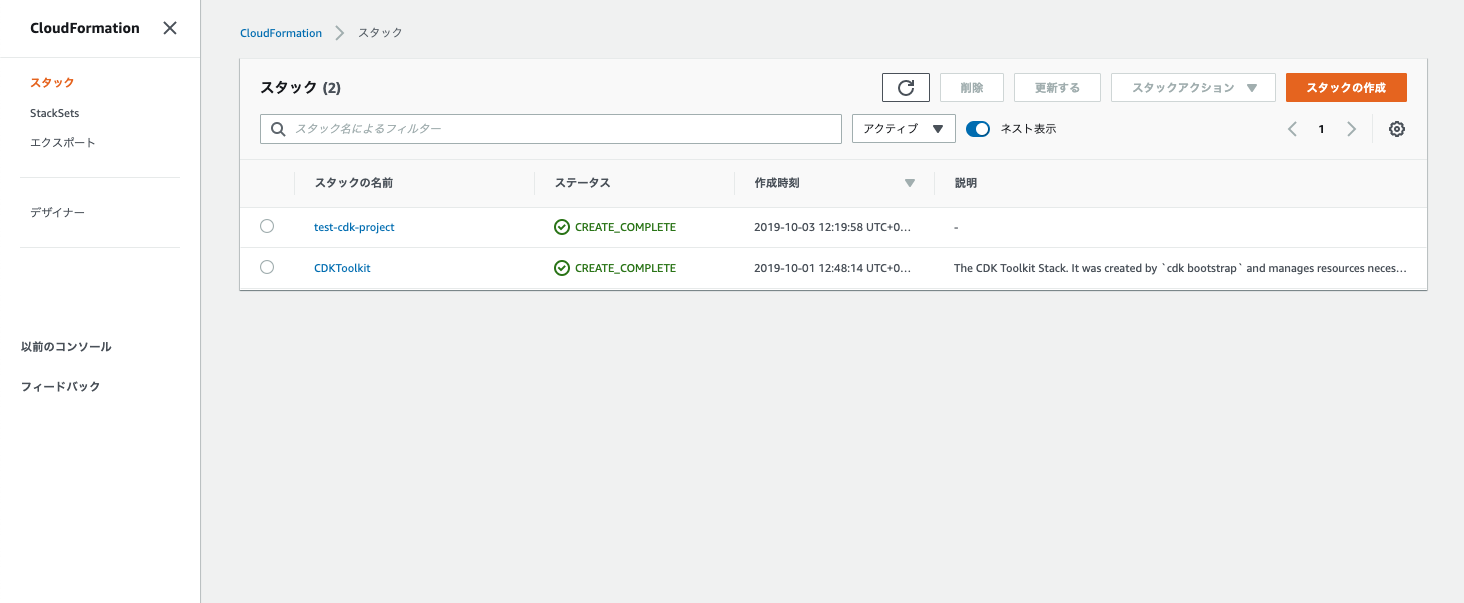Sort by 作成時刻 descending arrow

pos(909,183)
